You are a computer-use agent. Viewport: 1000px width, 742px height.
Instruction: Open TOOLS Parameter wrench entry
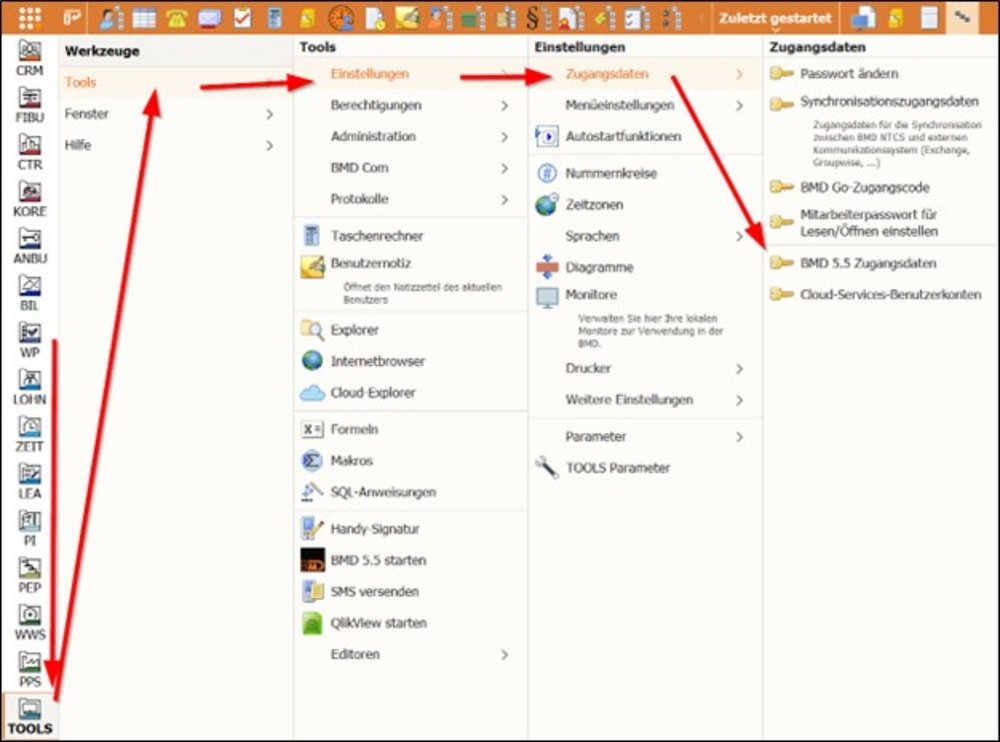point(617,468)
